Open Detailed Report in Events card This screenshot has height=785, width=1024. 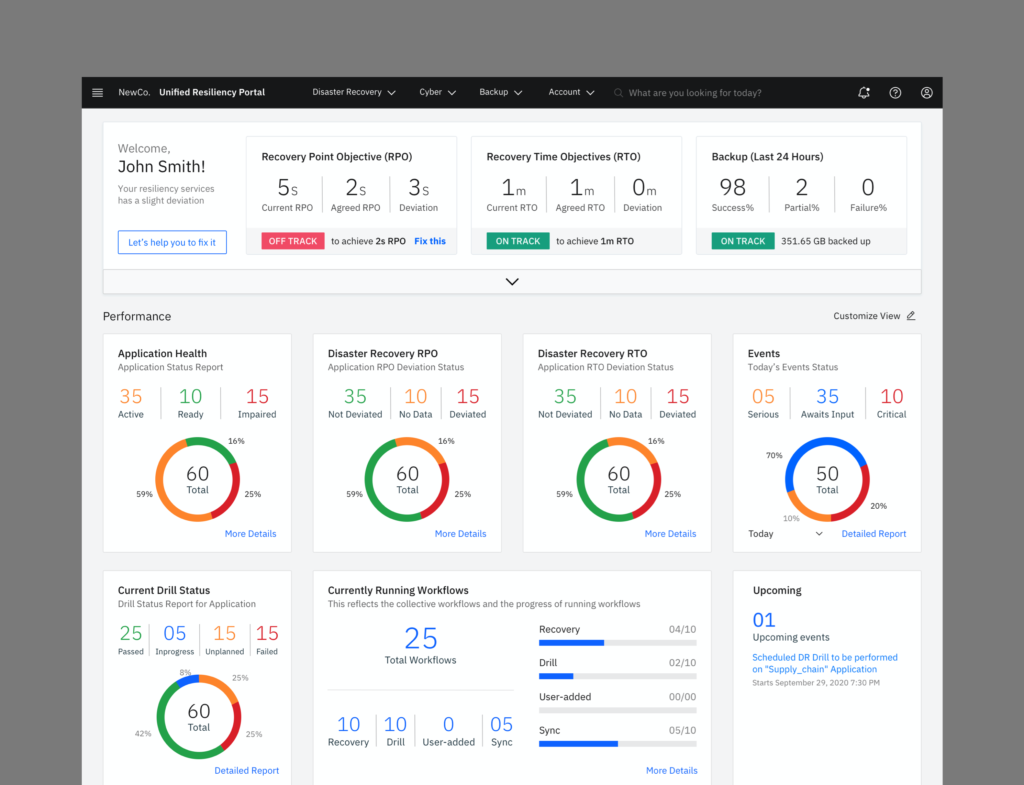(x=873, y=534)
